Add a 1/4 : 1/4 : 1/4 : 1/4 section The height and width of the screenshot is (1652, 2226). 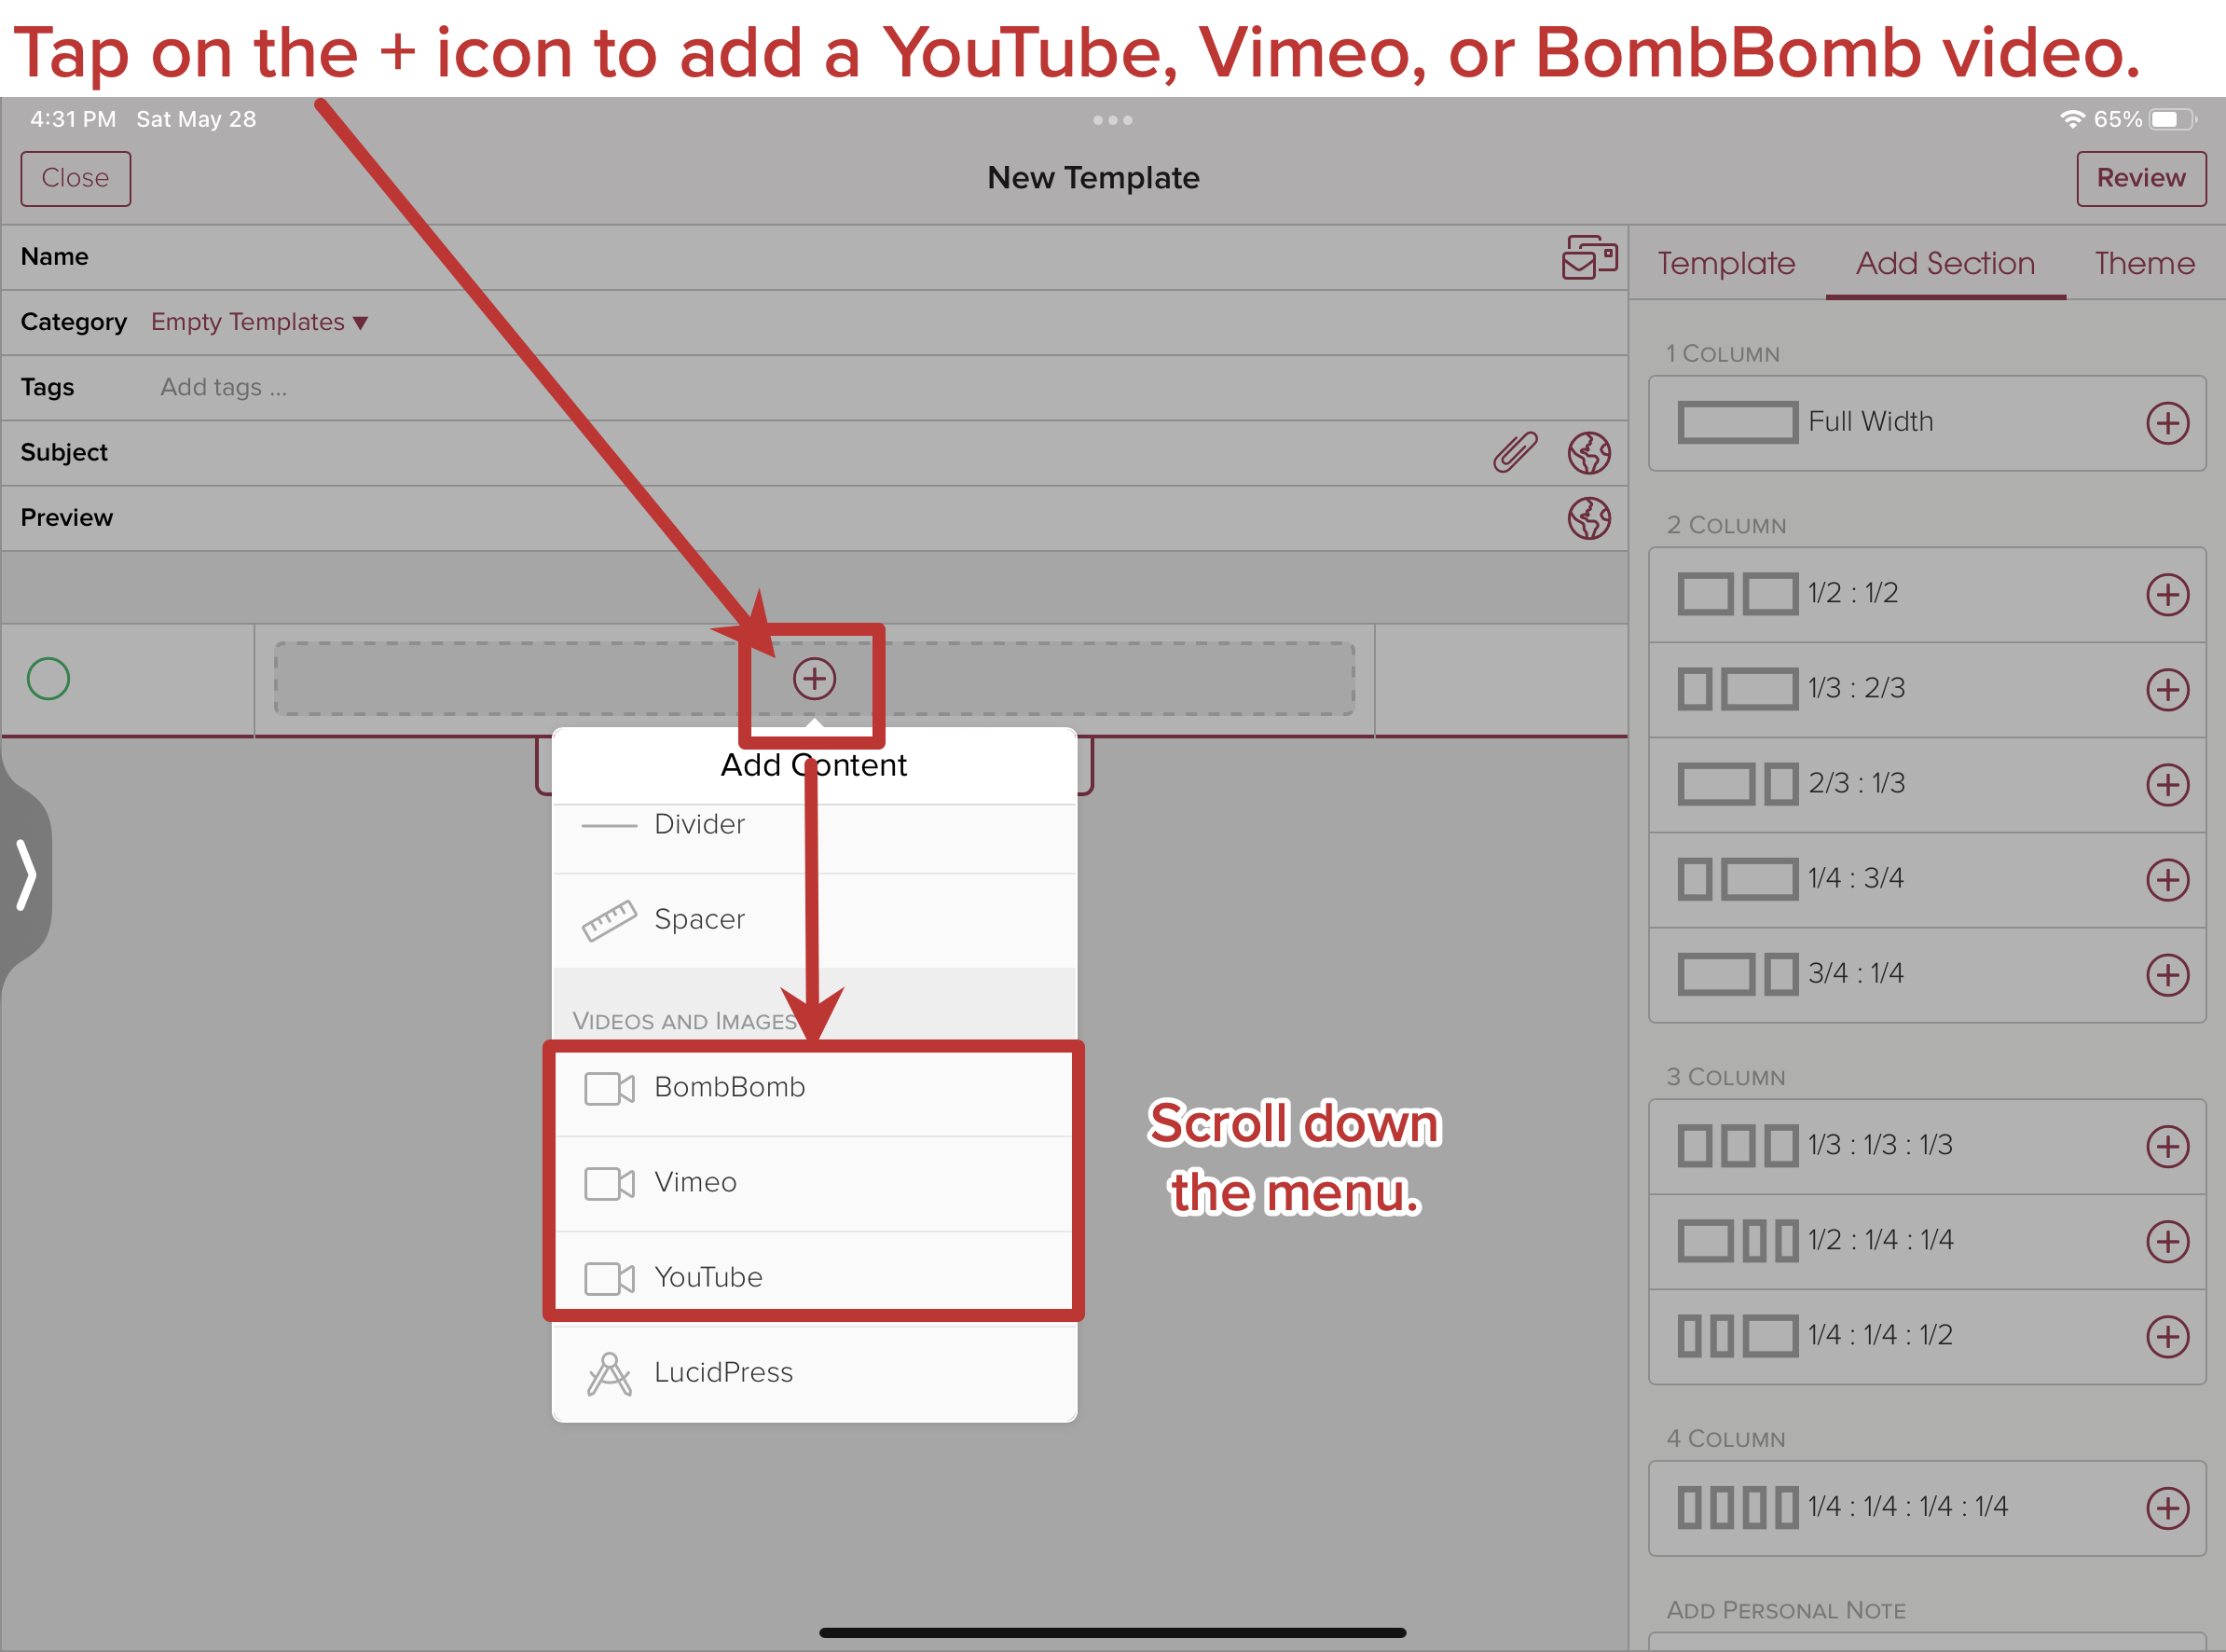click(2166, 1507)
